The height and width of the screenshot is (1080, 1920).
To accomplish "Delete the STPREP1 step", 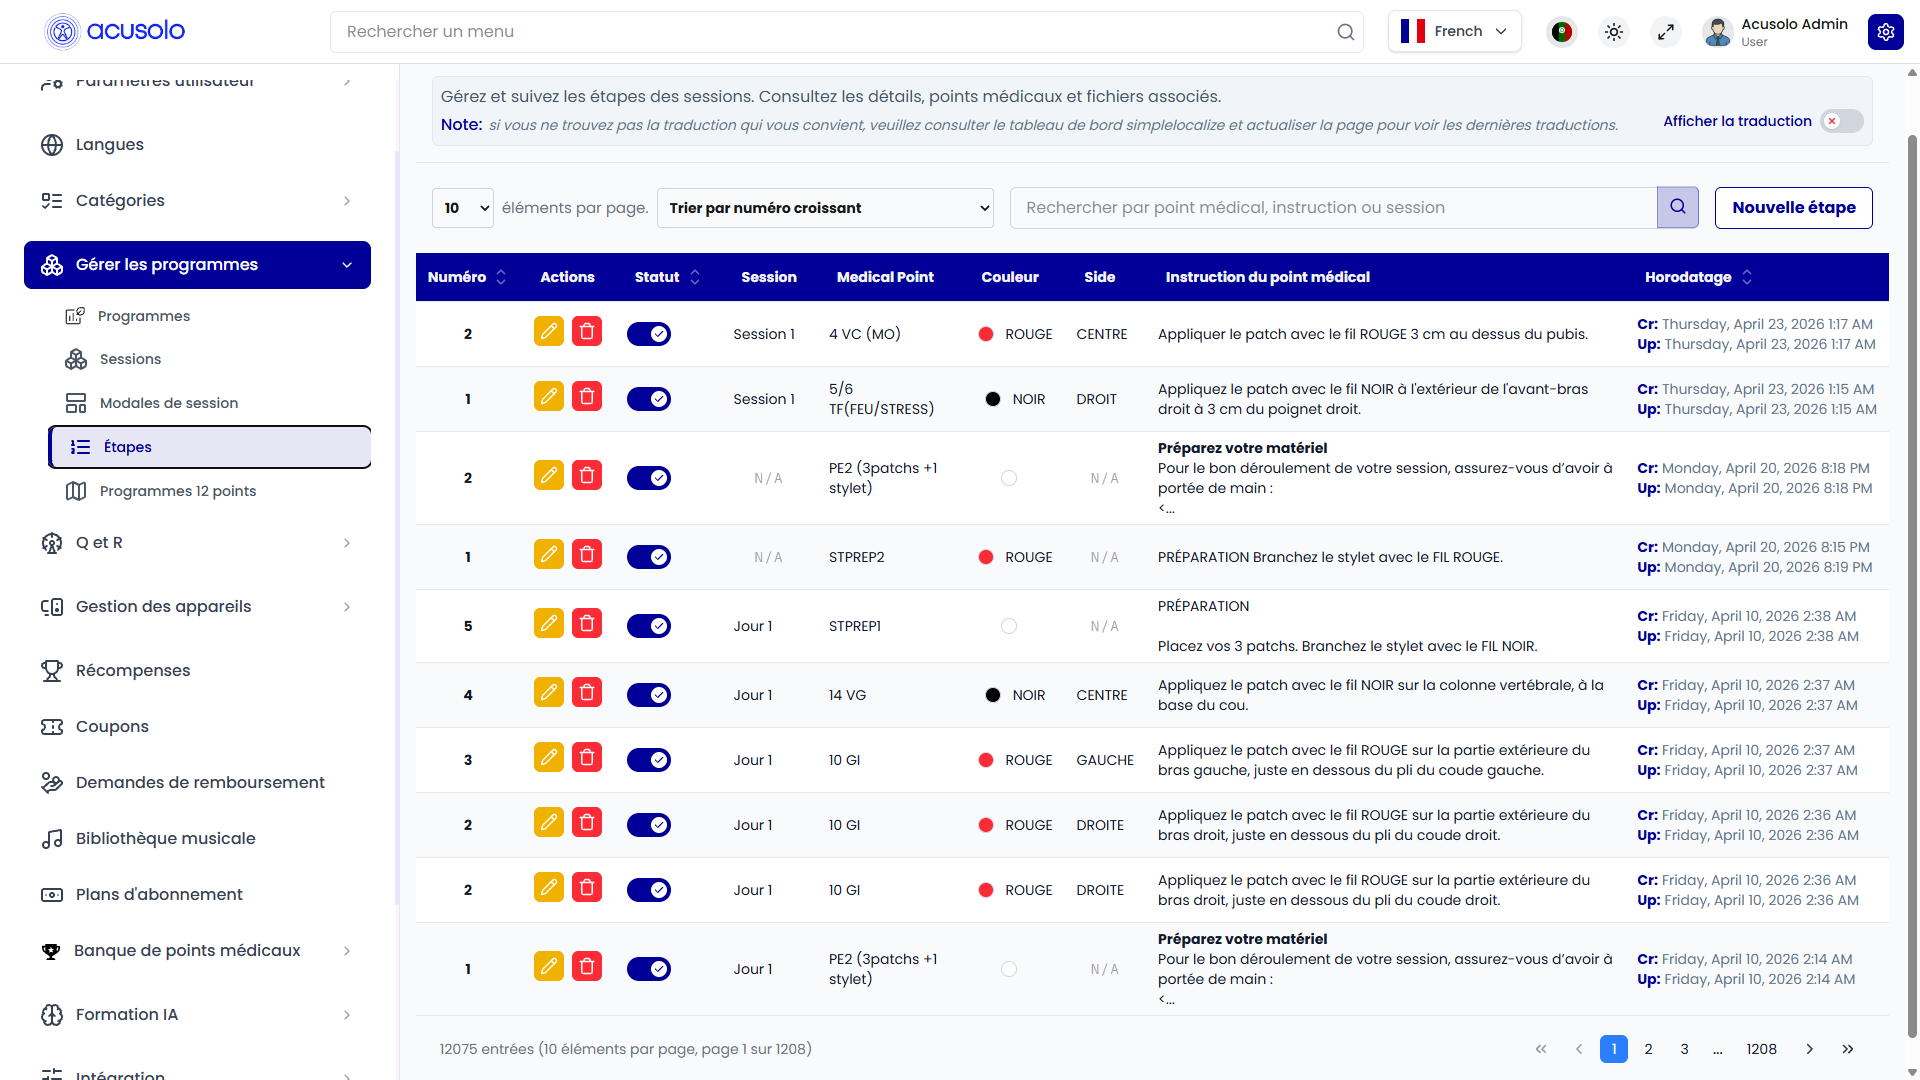I will pyautogui.click(x=587, y=624).
